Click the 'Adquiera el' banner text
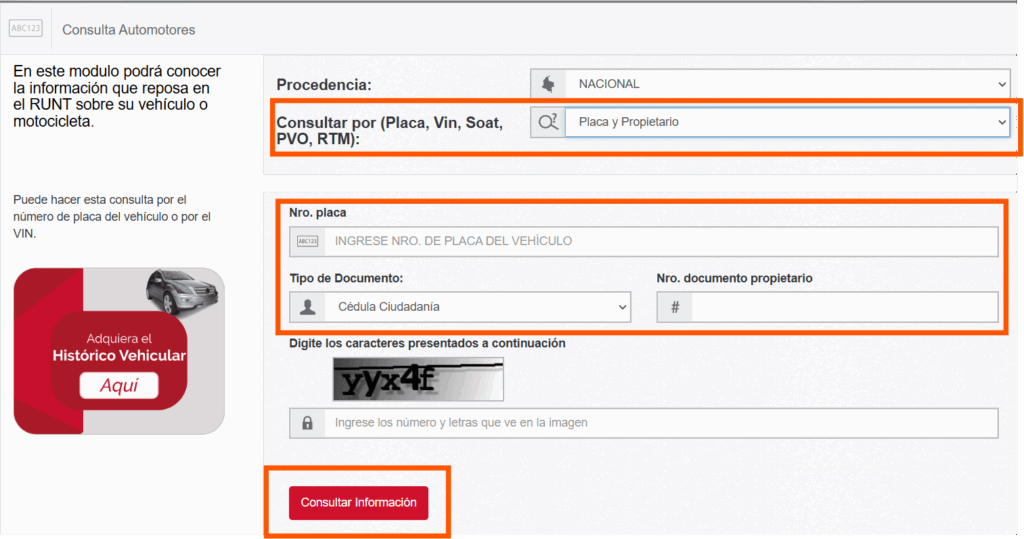The height and width of the screenshot is (539, 1024). (119, 338)
